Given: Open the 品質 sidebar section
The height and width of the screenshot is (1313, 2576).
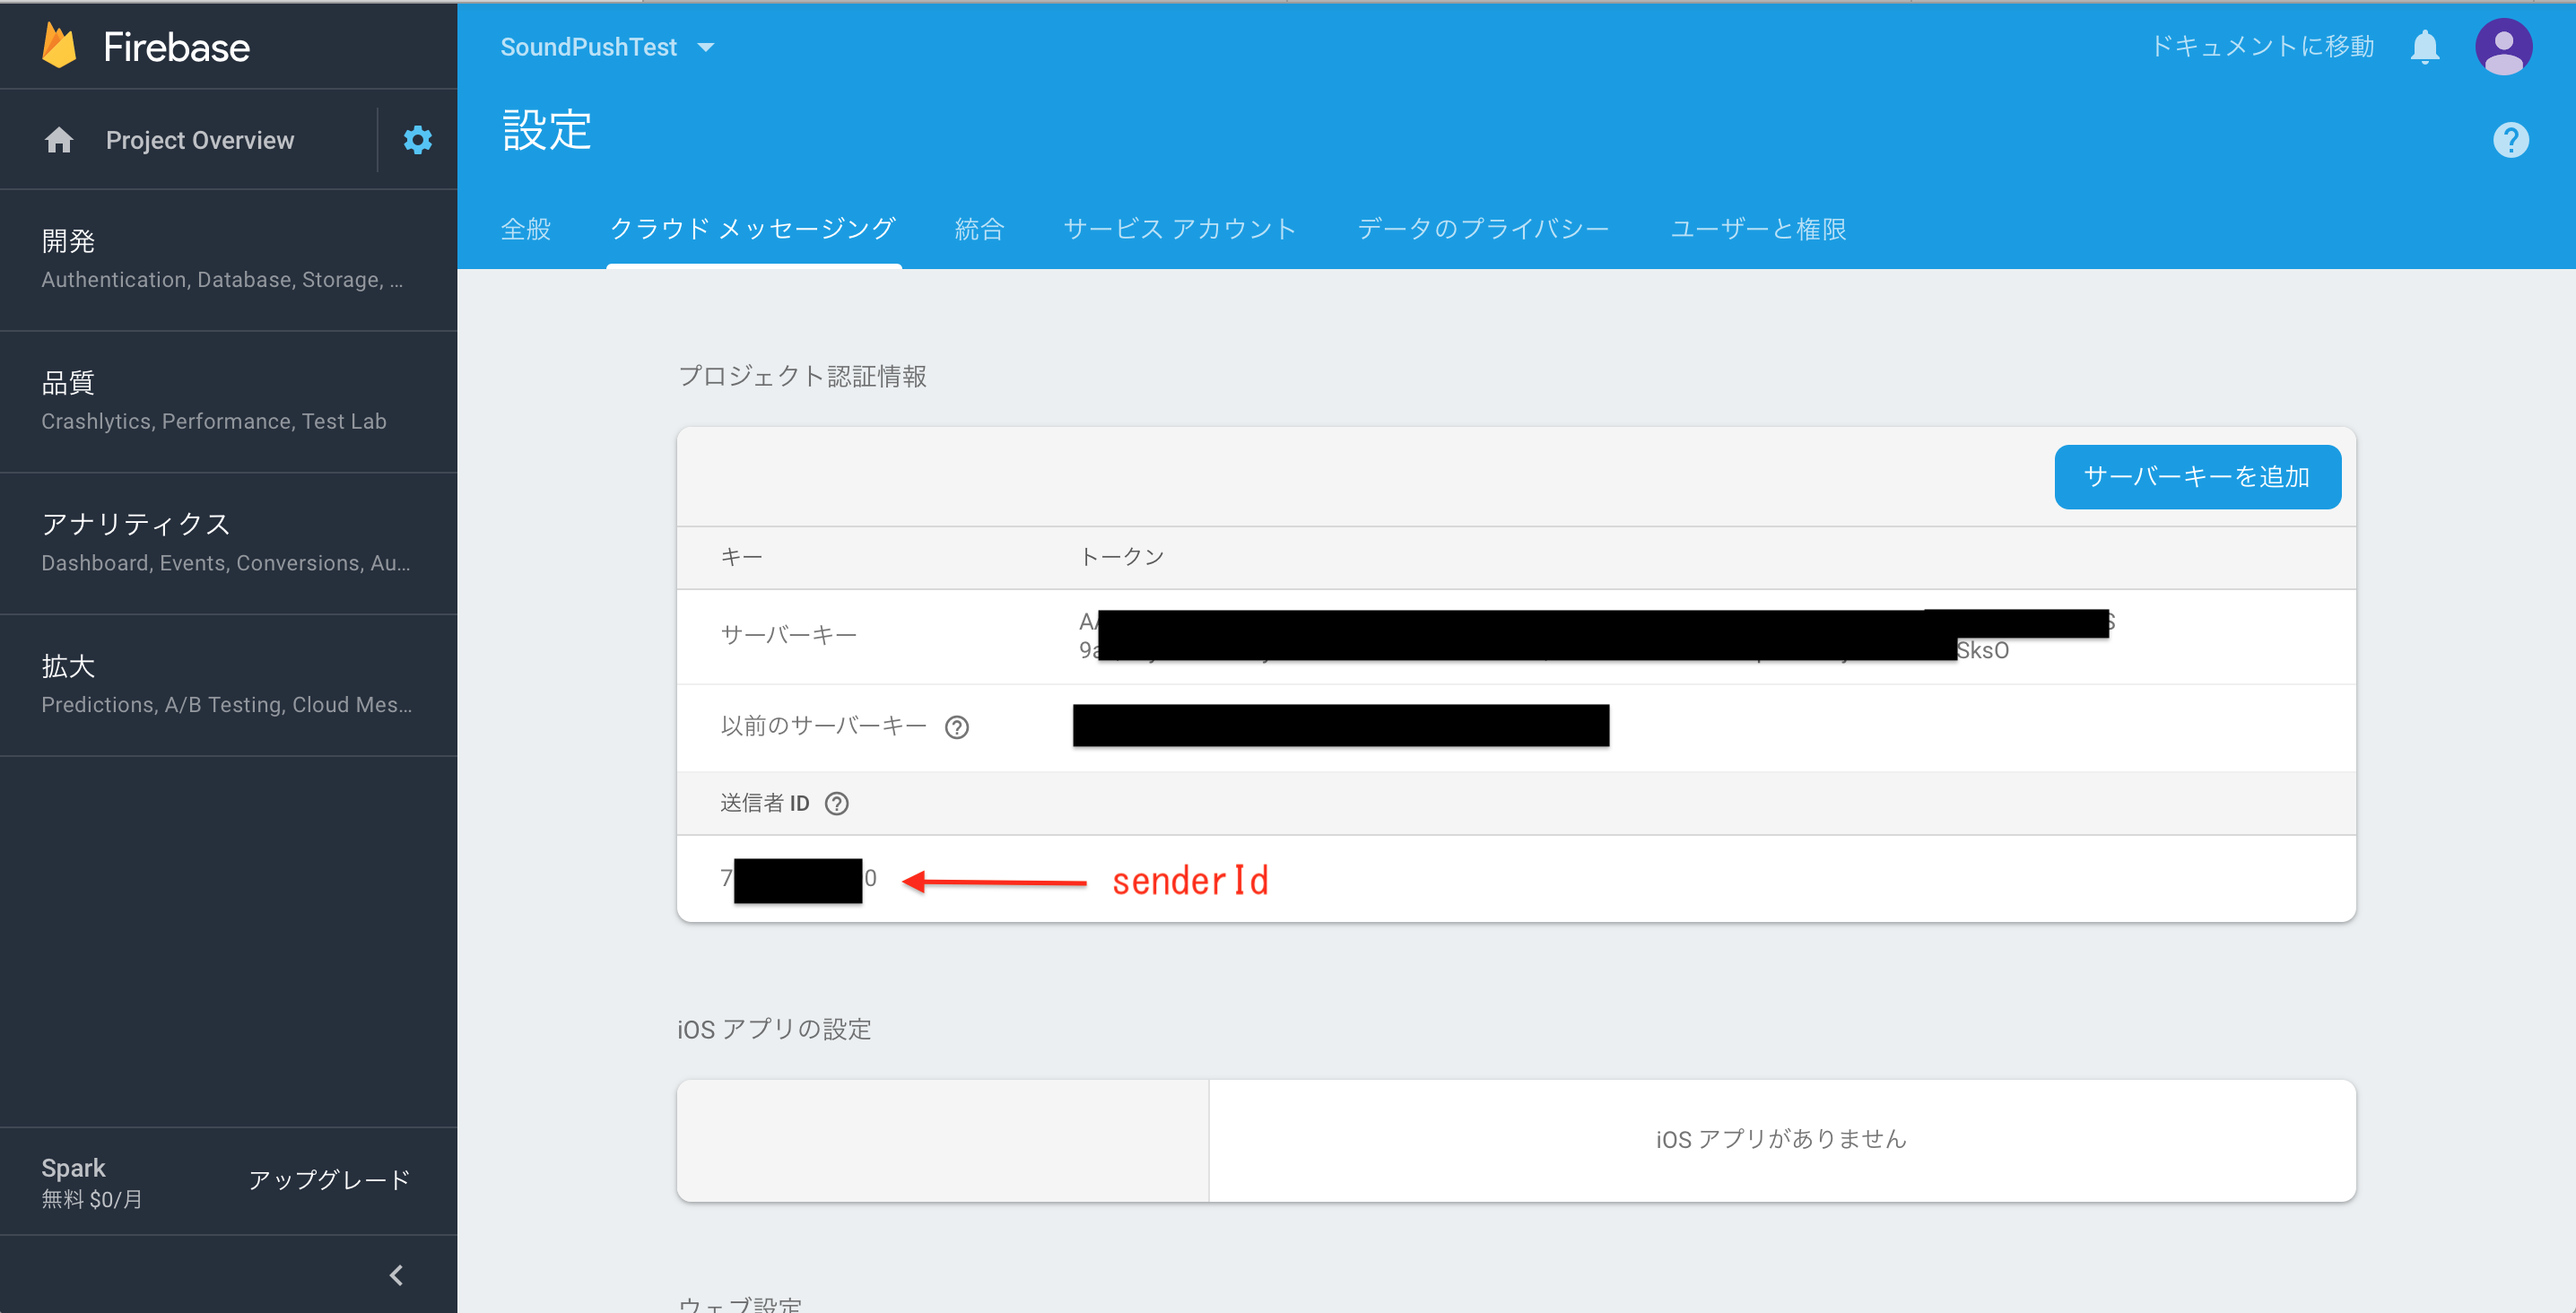Looking at the screenshot, I should 67,382.
